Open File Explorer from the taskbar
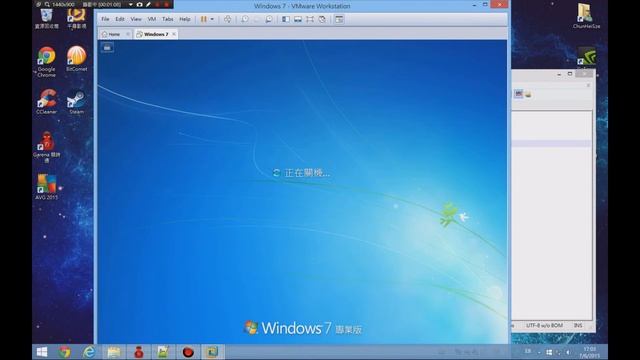This screenshot has height=360, width=640. 114,352
